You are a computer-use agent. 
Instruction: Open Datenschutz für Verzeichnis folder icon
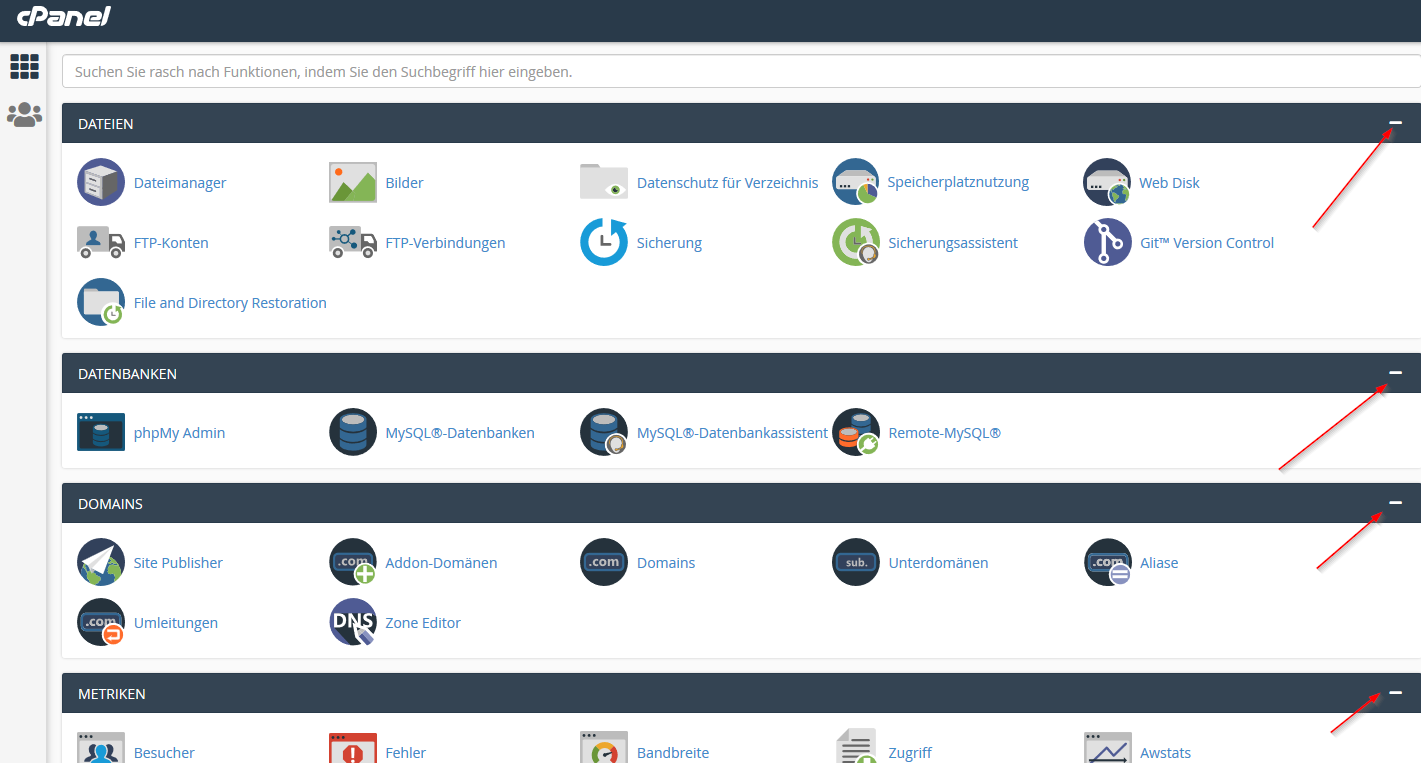click(x=604, y=182)
